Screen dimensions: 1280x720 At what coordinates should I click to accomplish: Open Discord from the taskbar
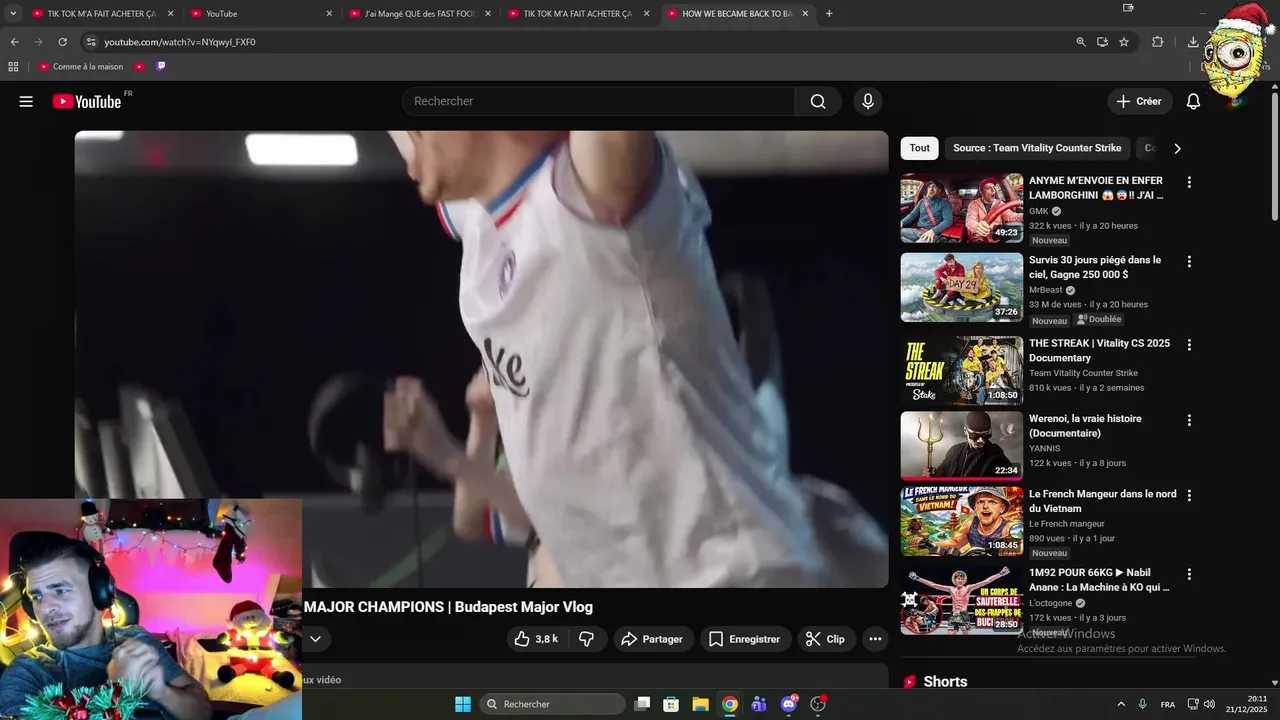pos(789,704)
